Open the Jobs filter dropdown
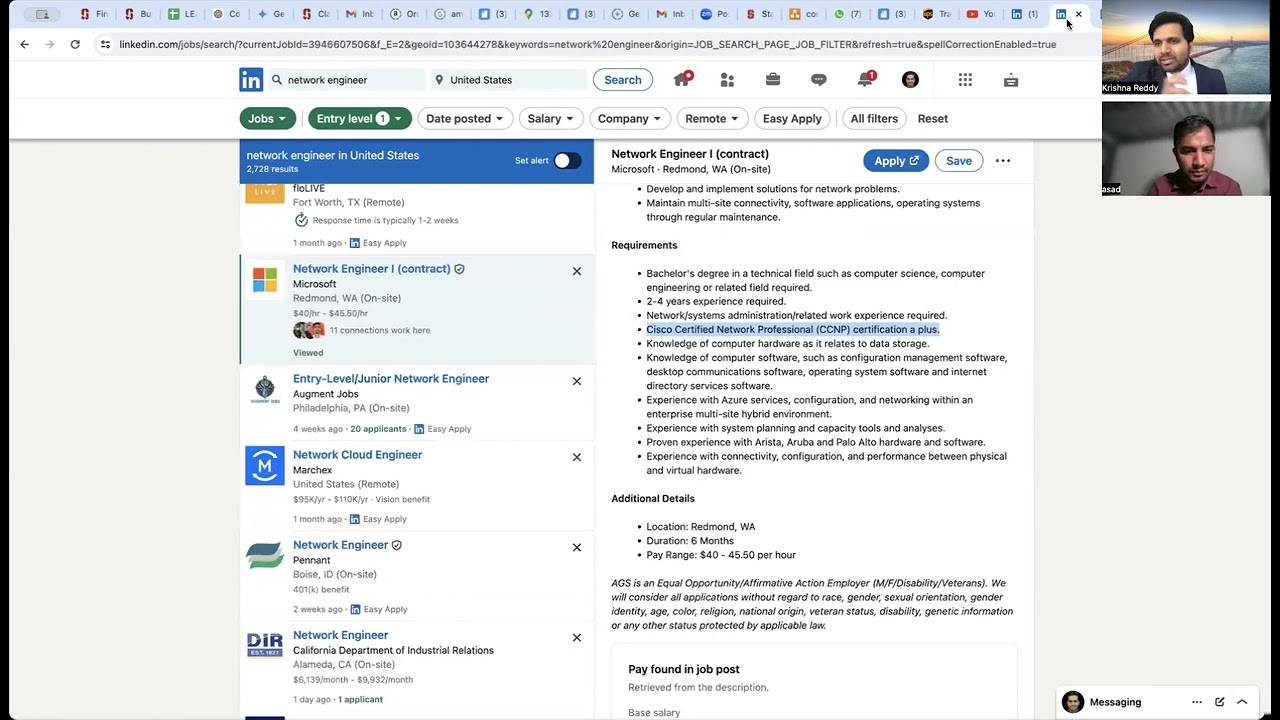The width and height of the screenshot is (1280, 720). 268,118
